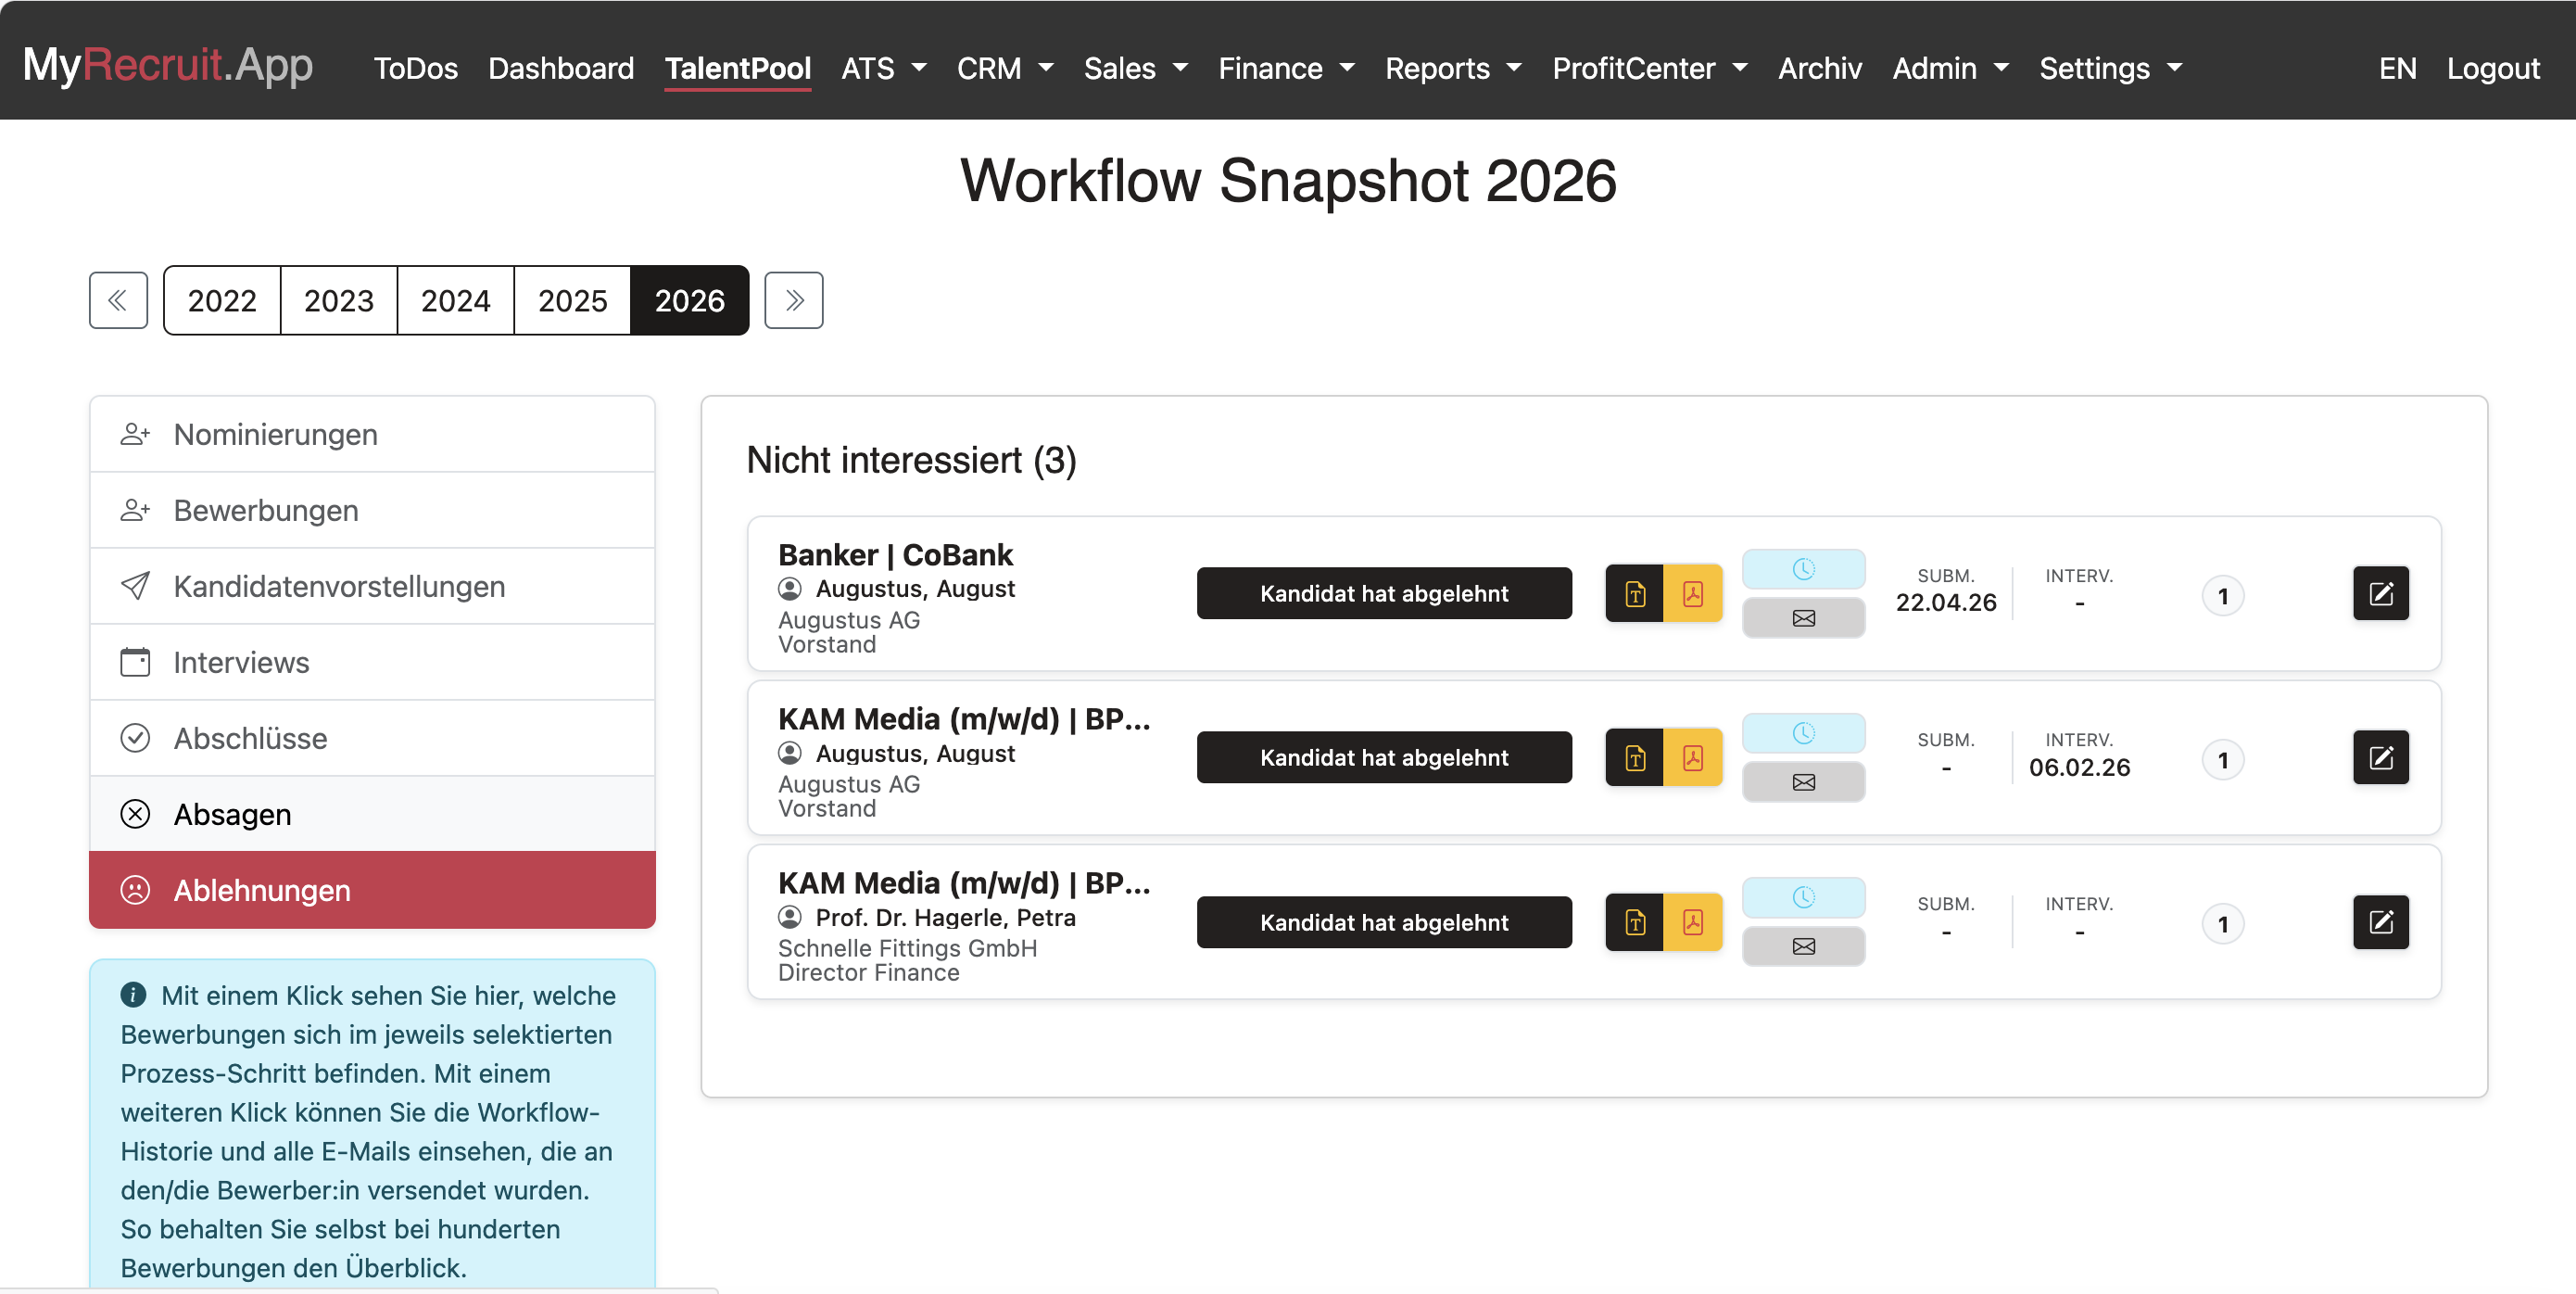This screenshot has width=2576, height=1294.
Task: Click count badge 1 on Banker CoBank row
Action: 2222,597
